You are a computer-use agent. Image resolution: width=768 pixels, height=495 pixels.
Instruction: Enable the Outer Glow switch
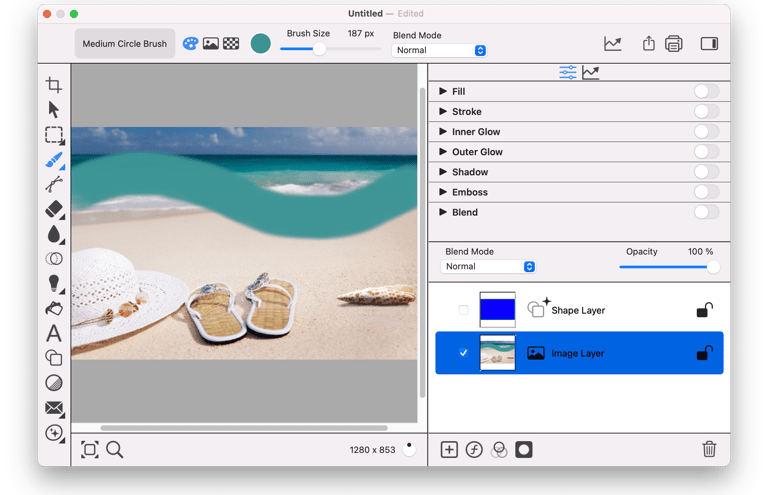click(x=706, y=152)
